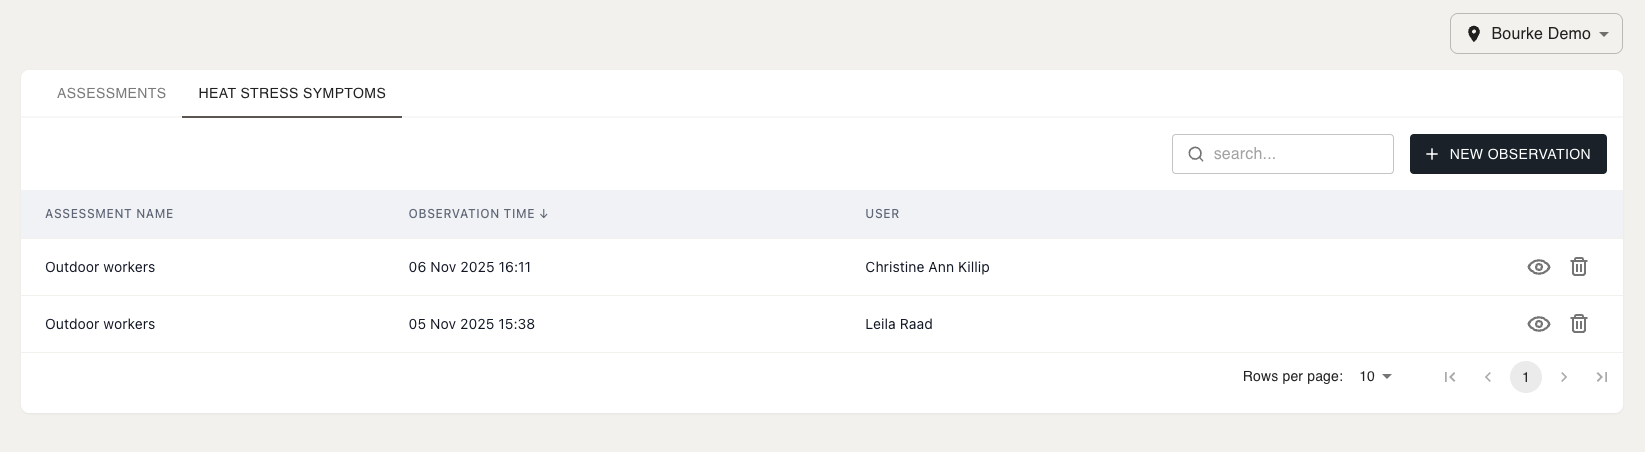Click the Assessment Name column header
The image size is (1645, 452).
(109, 214)
